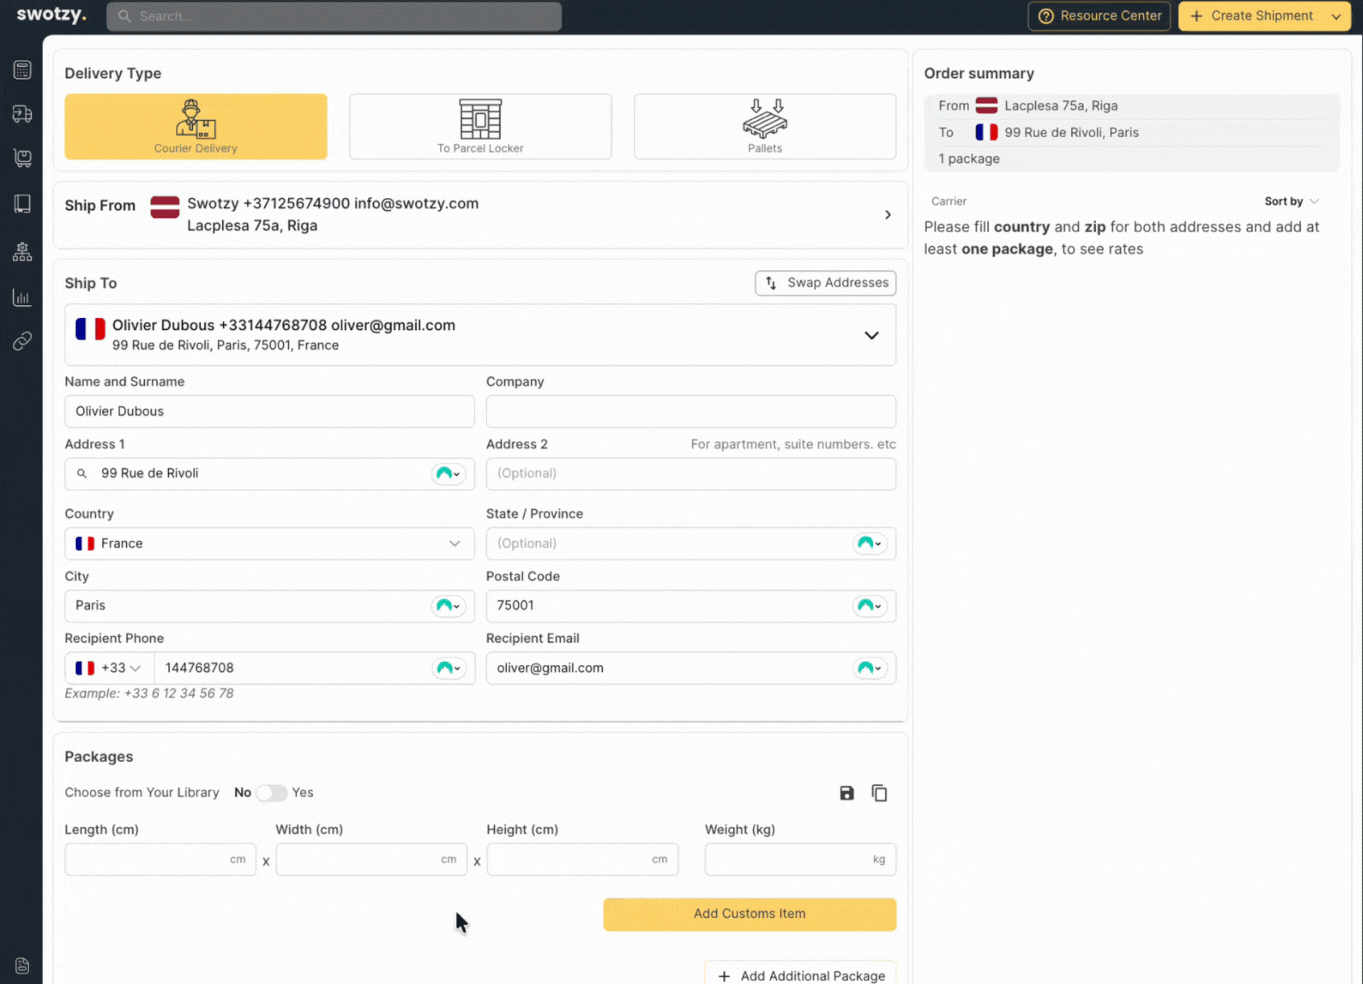The width and height of the screenshot is (1363, 984).
Task: Switch to the To Parcel Locker delivery tab
Action: point(480,126)
